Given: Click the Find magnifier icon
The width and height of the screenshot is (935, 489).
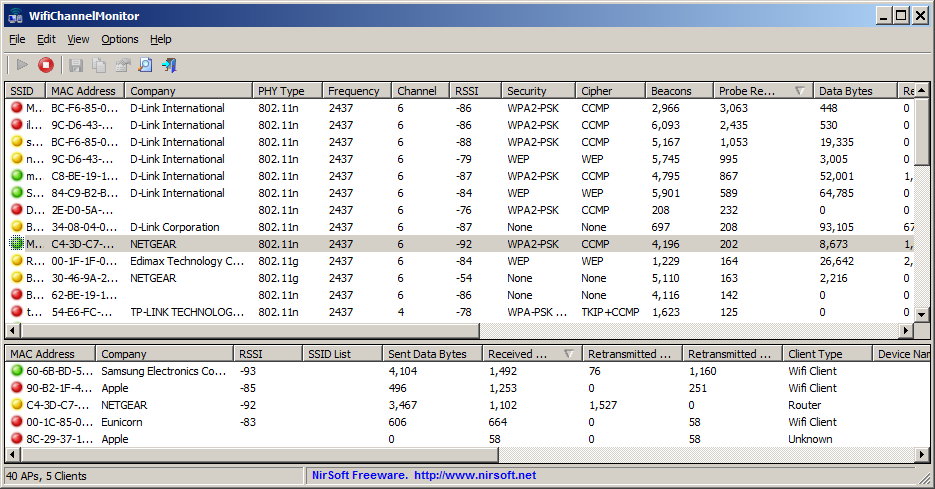Looking at the screenshot, I should 145,65.
